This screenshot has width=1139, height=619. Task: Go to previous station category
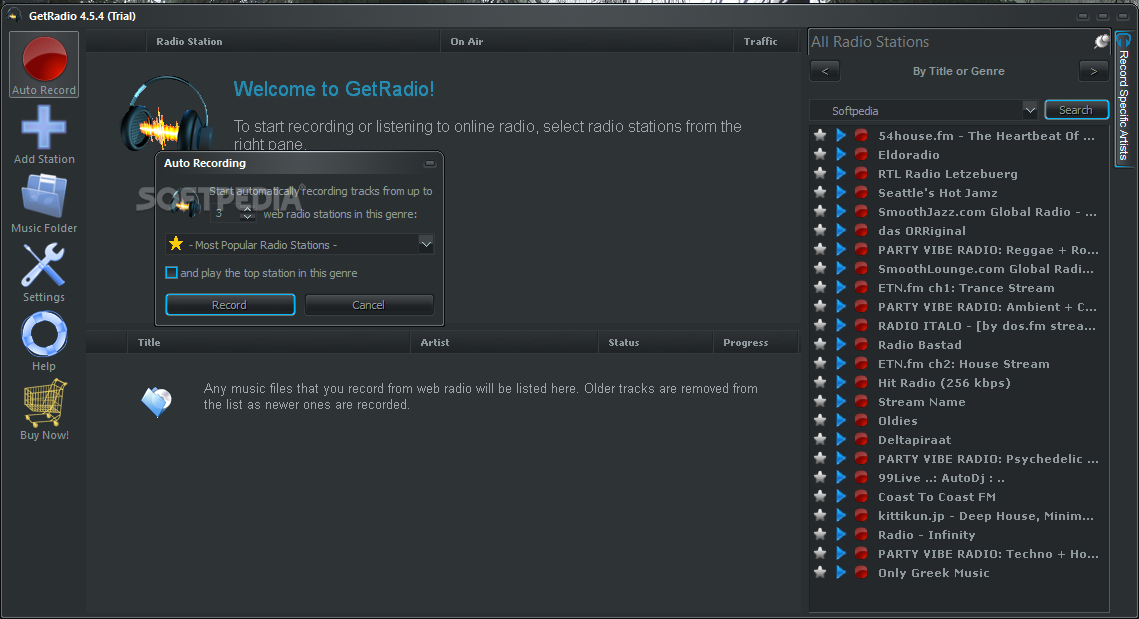824,70
